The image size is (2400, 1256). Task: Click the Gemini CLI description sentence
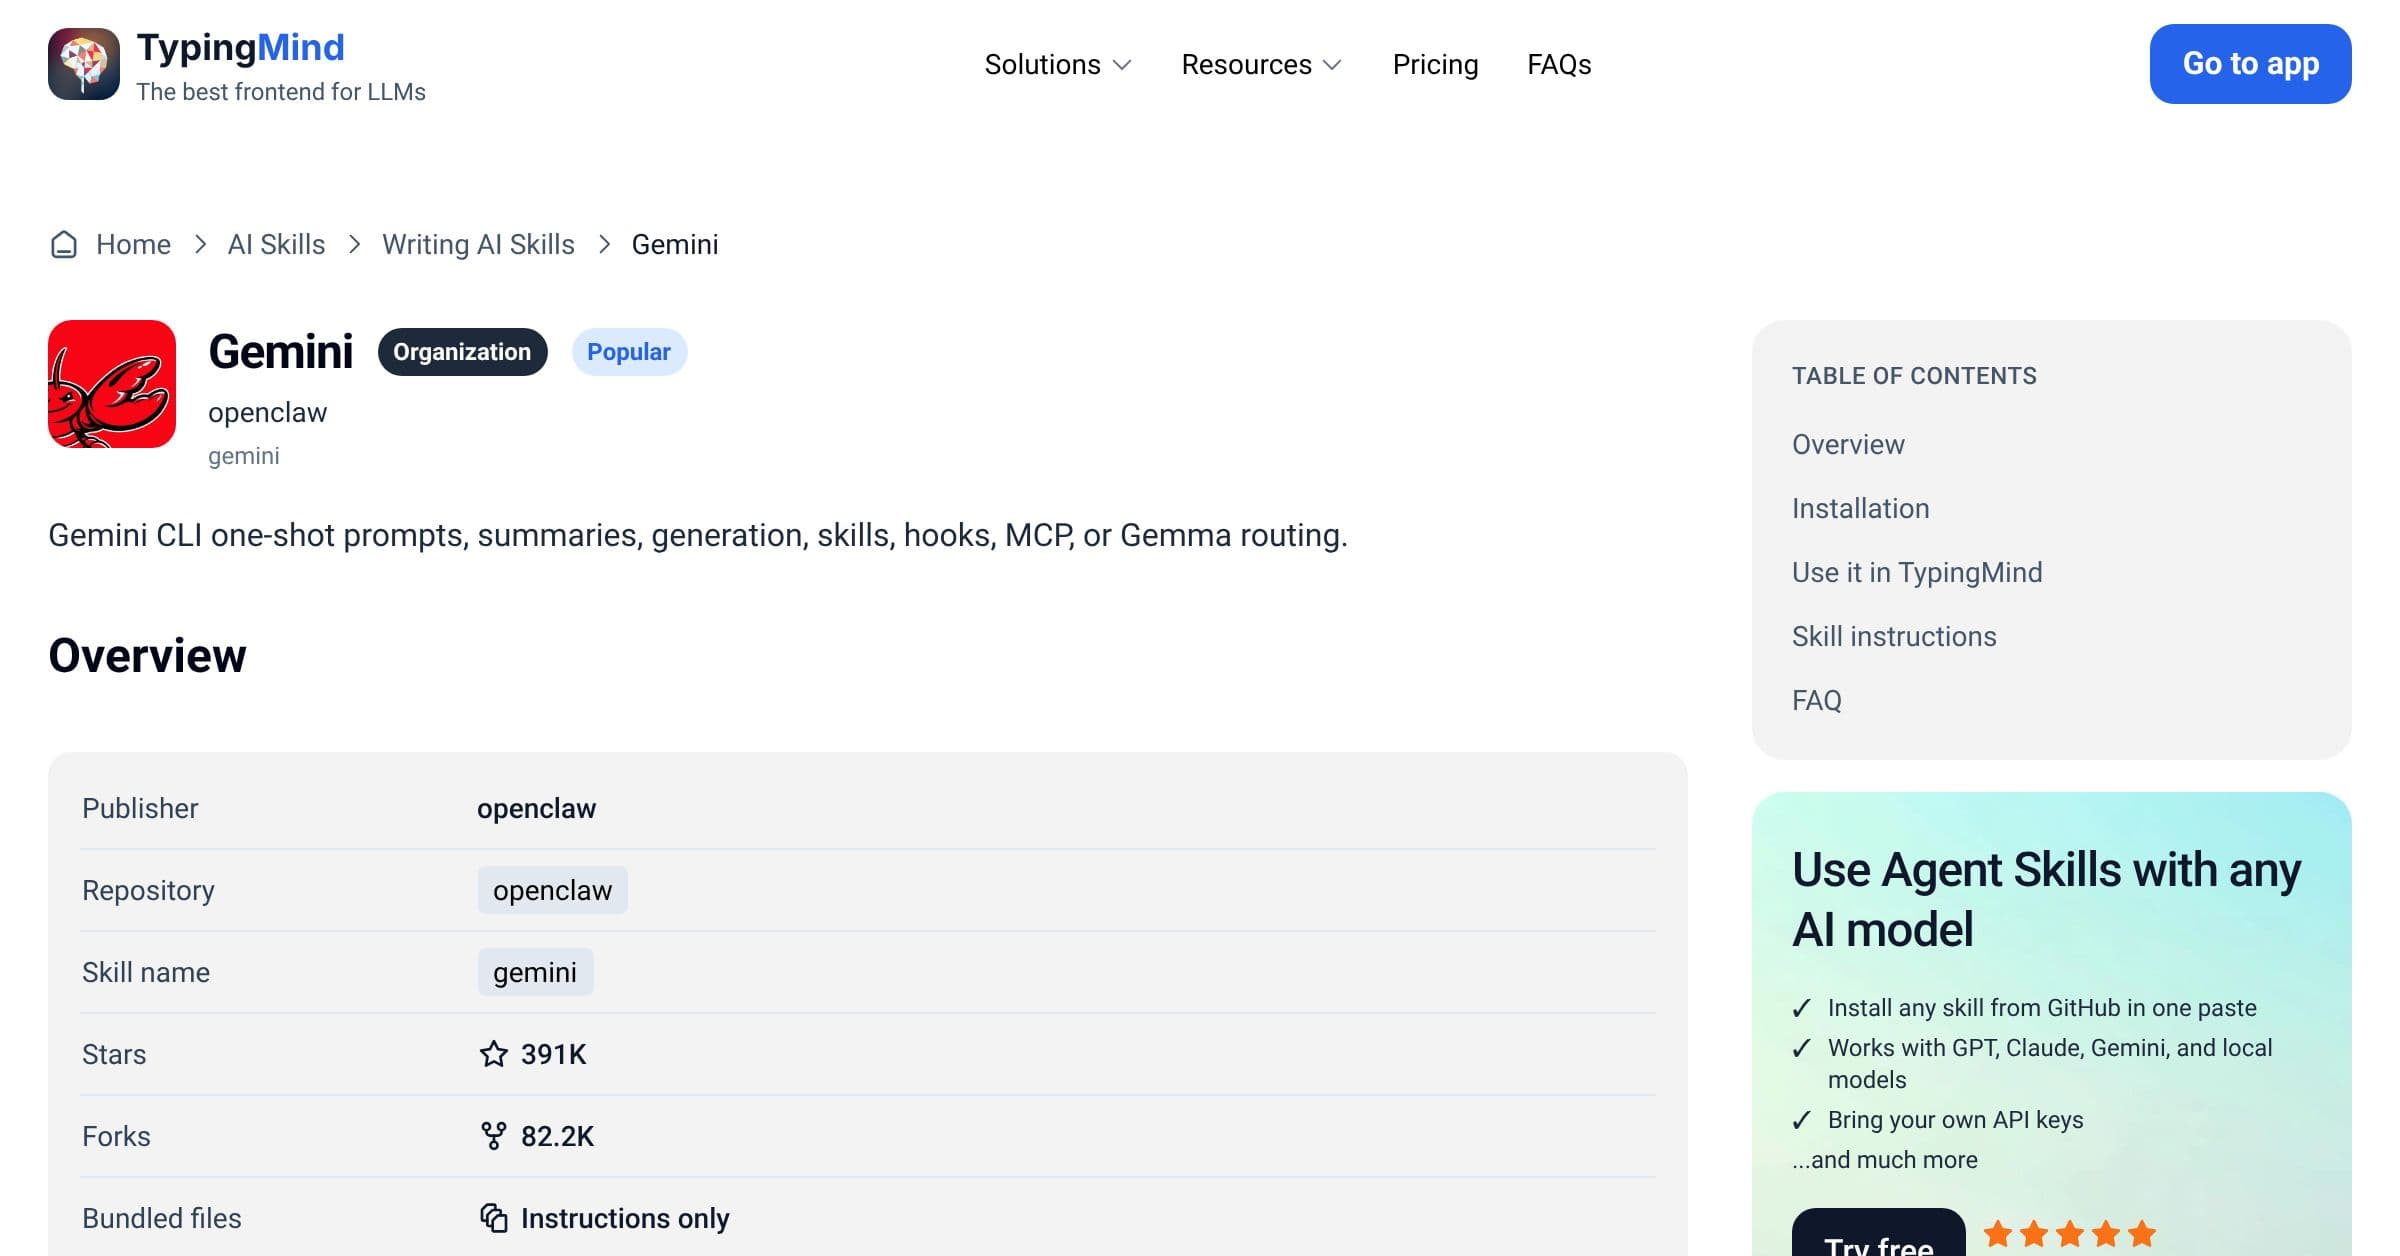(698, 535)
